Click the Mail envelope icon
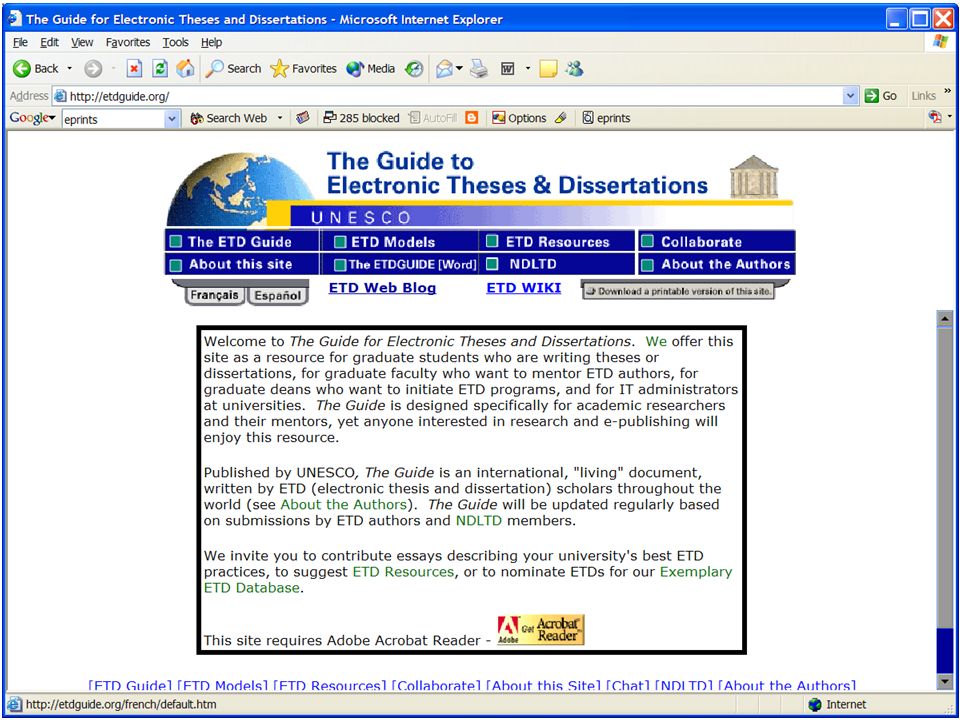This screenshot has width=960, height=720. [444, 69]
